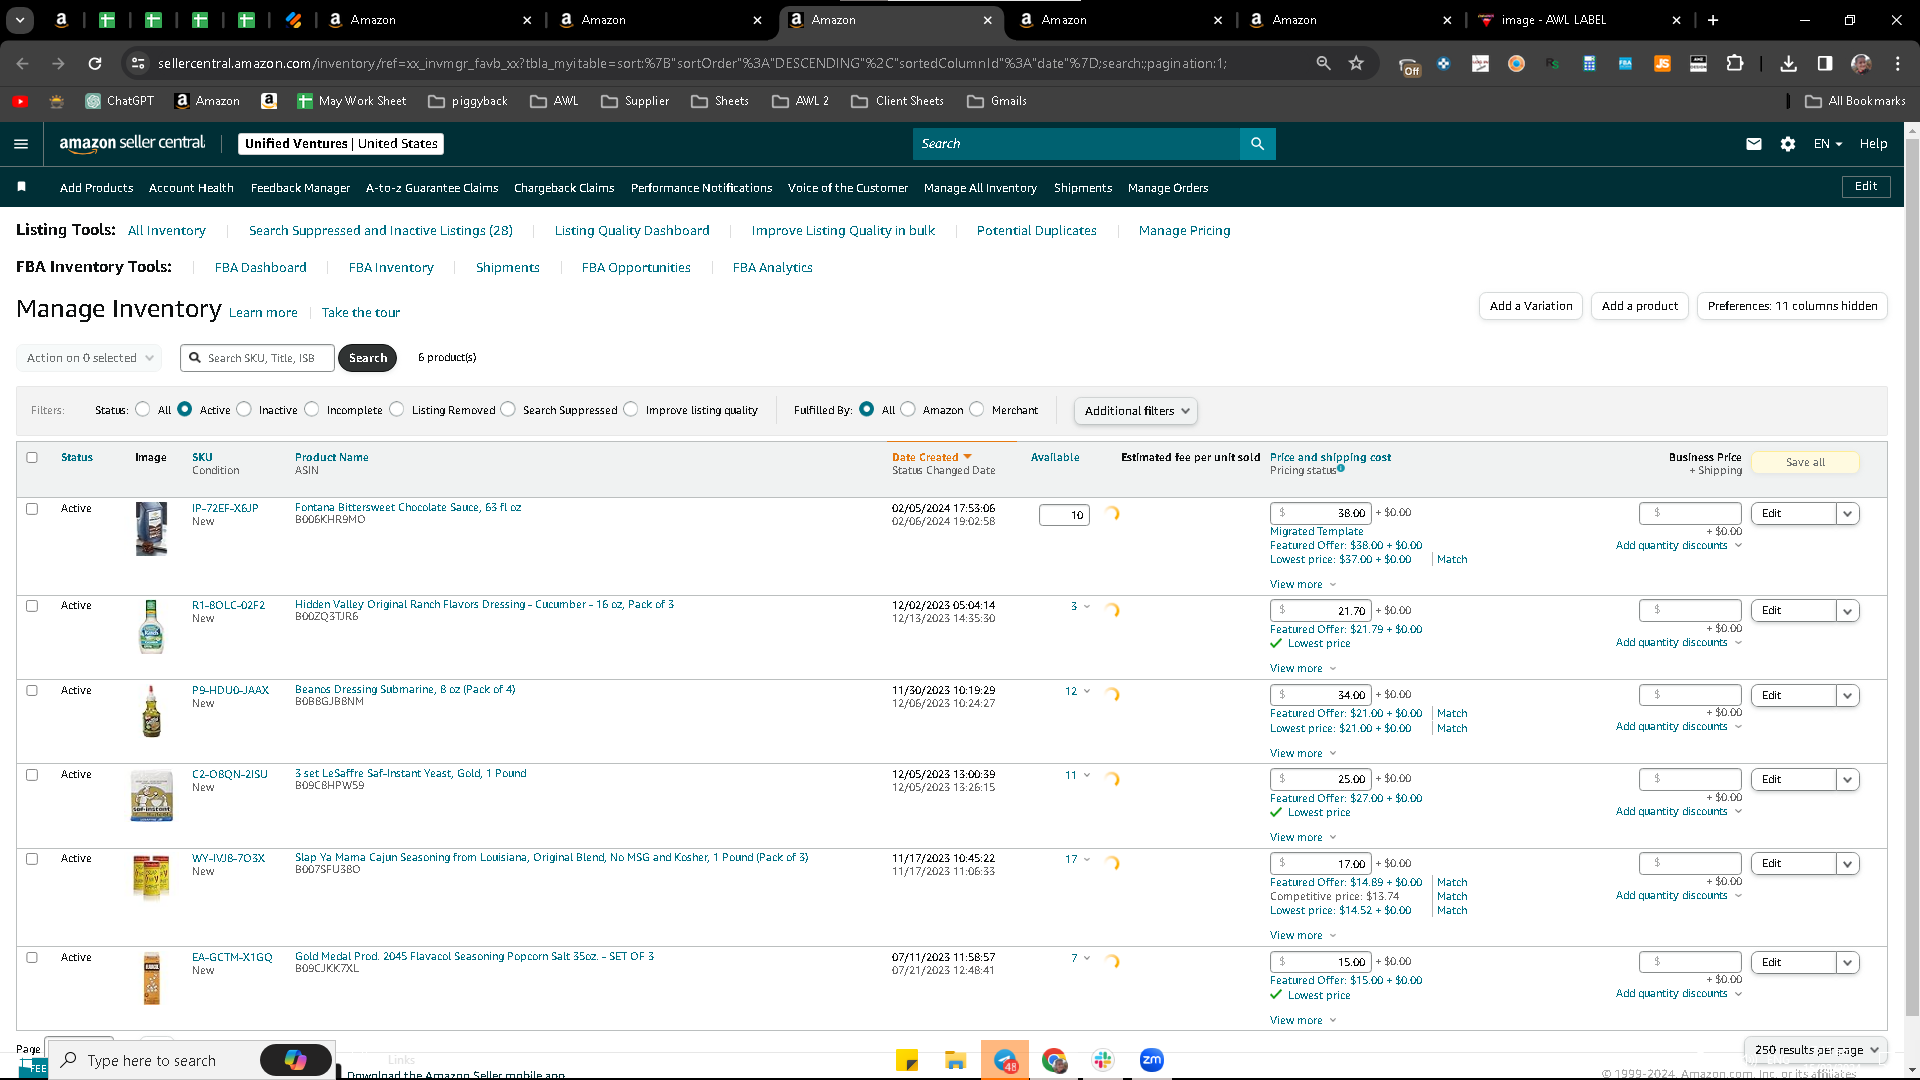
Task: Switch to the image - AWL LABEL tab
Action: tap(1580, 20)
